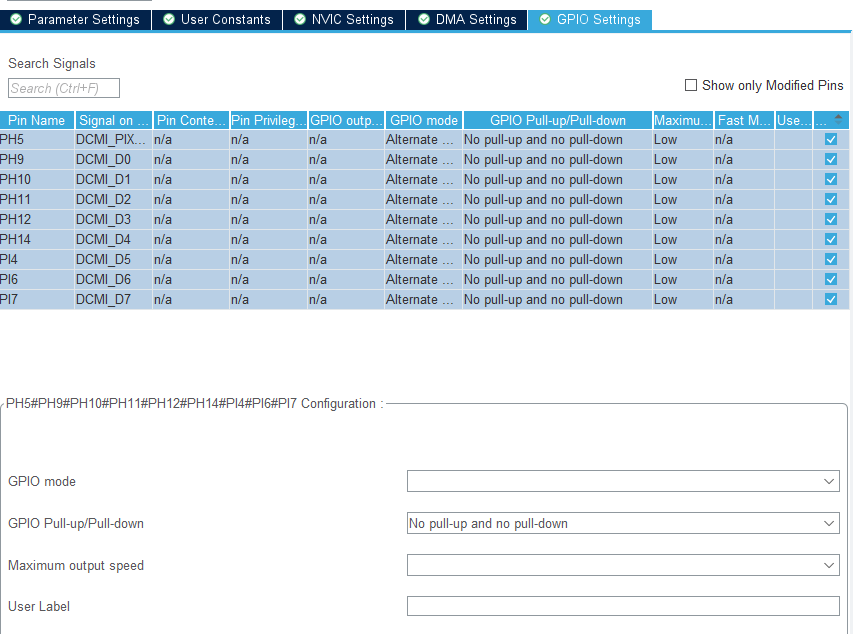This screenshot has height=634, width=853.
Task: Click the DCMI_D2 signal cell
Action: tap(113, 200)
